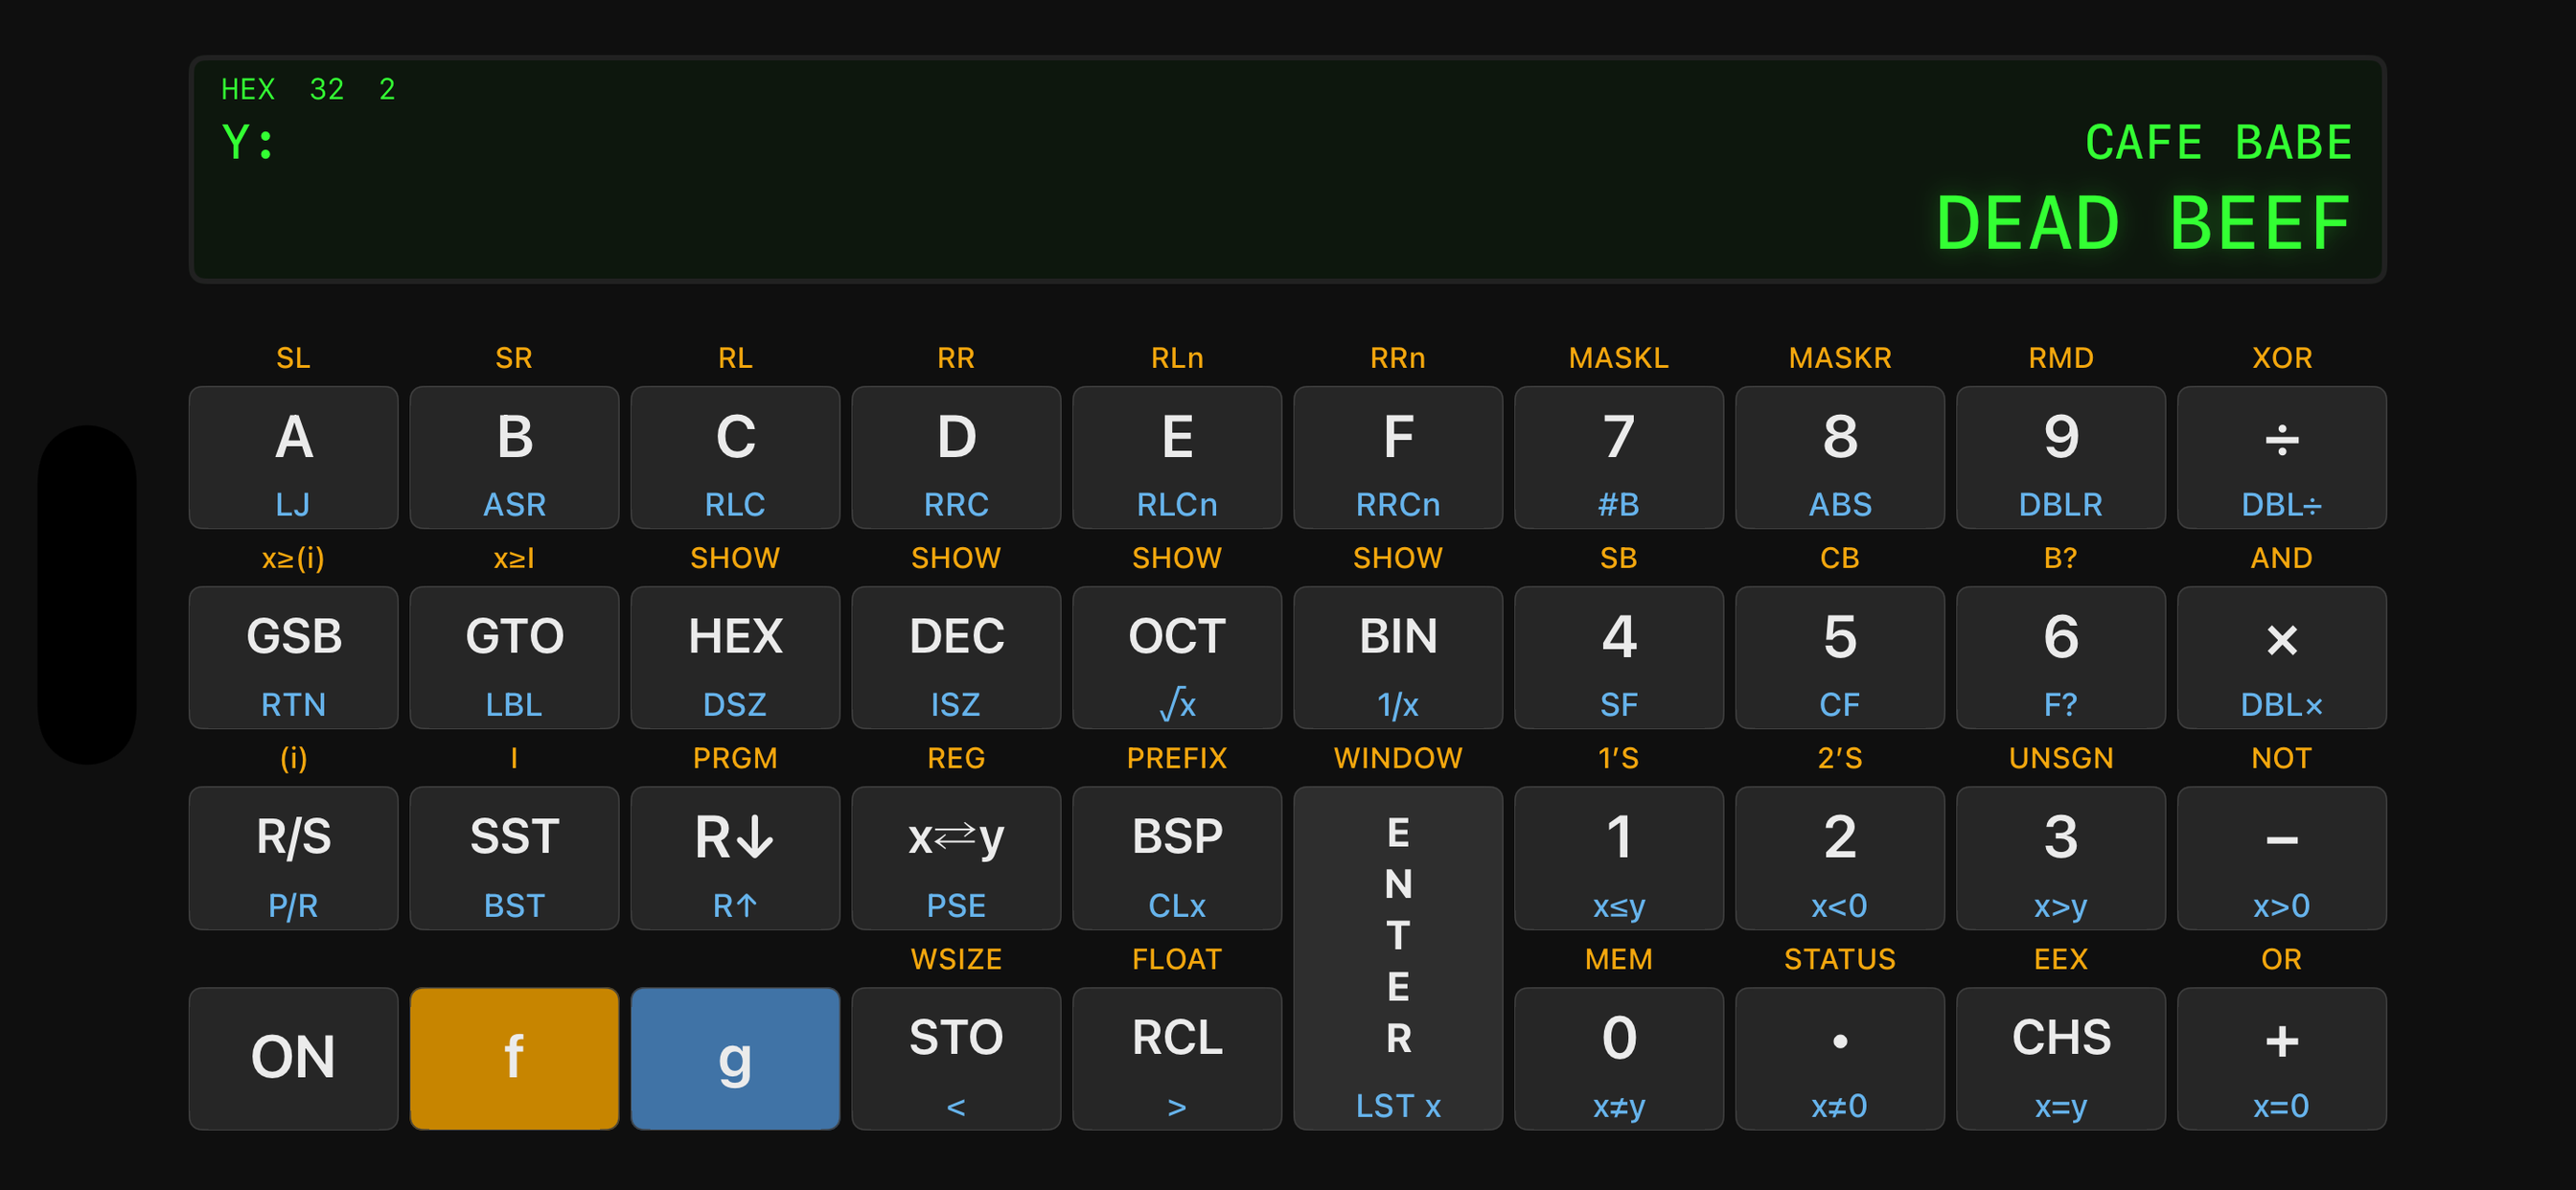
Task: Click the STO store key
Action: [956, 1058]
